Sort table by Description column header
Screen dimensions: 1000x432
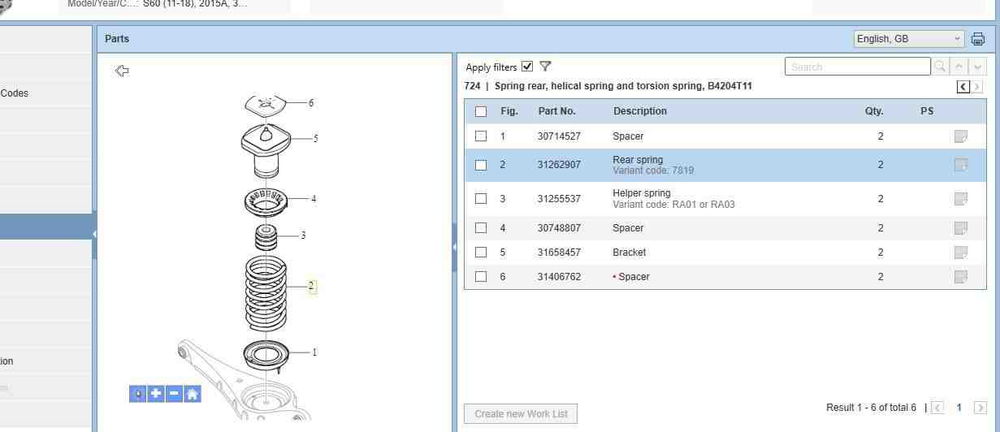[640, 112]
